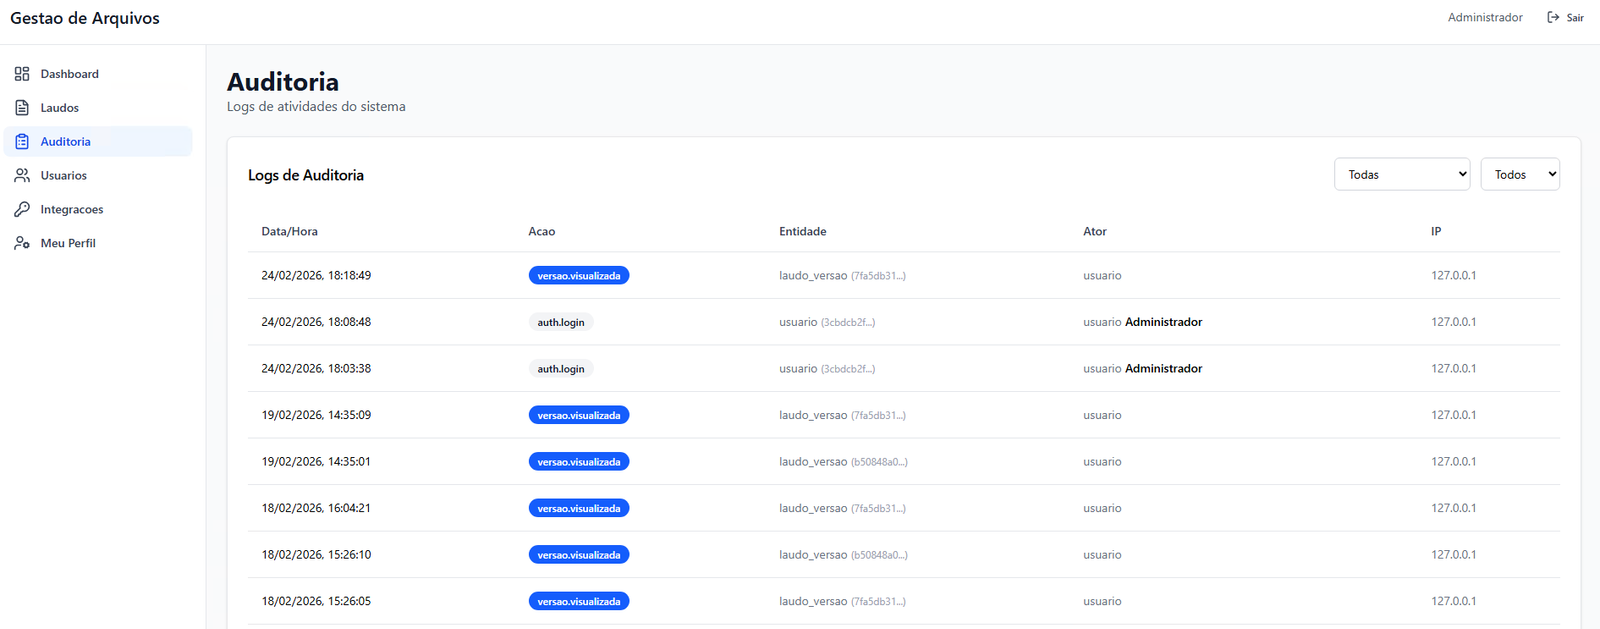
Task: Go to the Laudos menu item
Action: point(60,108)
